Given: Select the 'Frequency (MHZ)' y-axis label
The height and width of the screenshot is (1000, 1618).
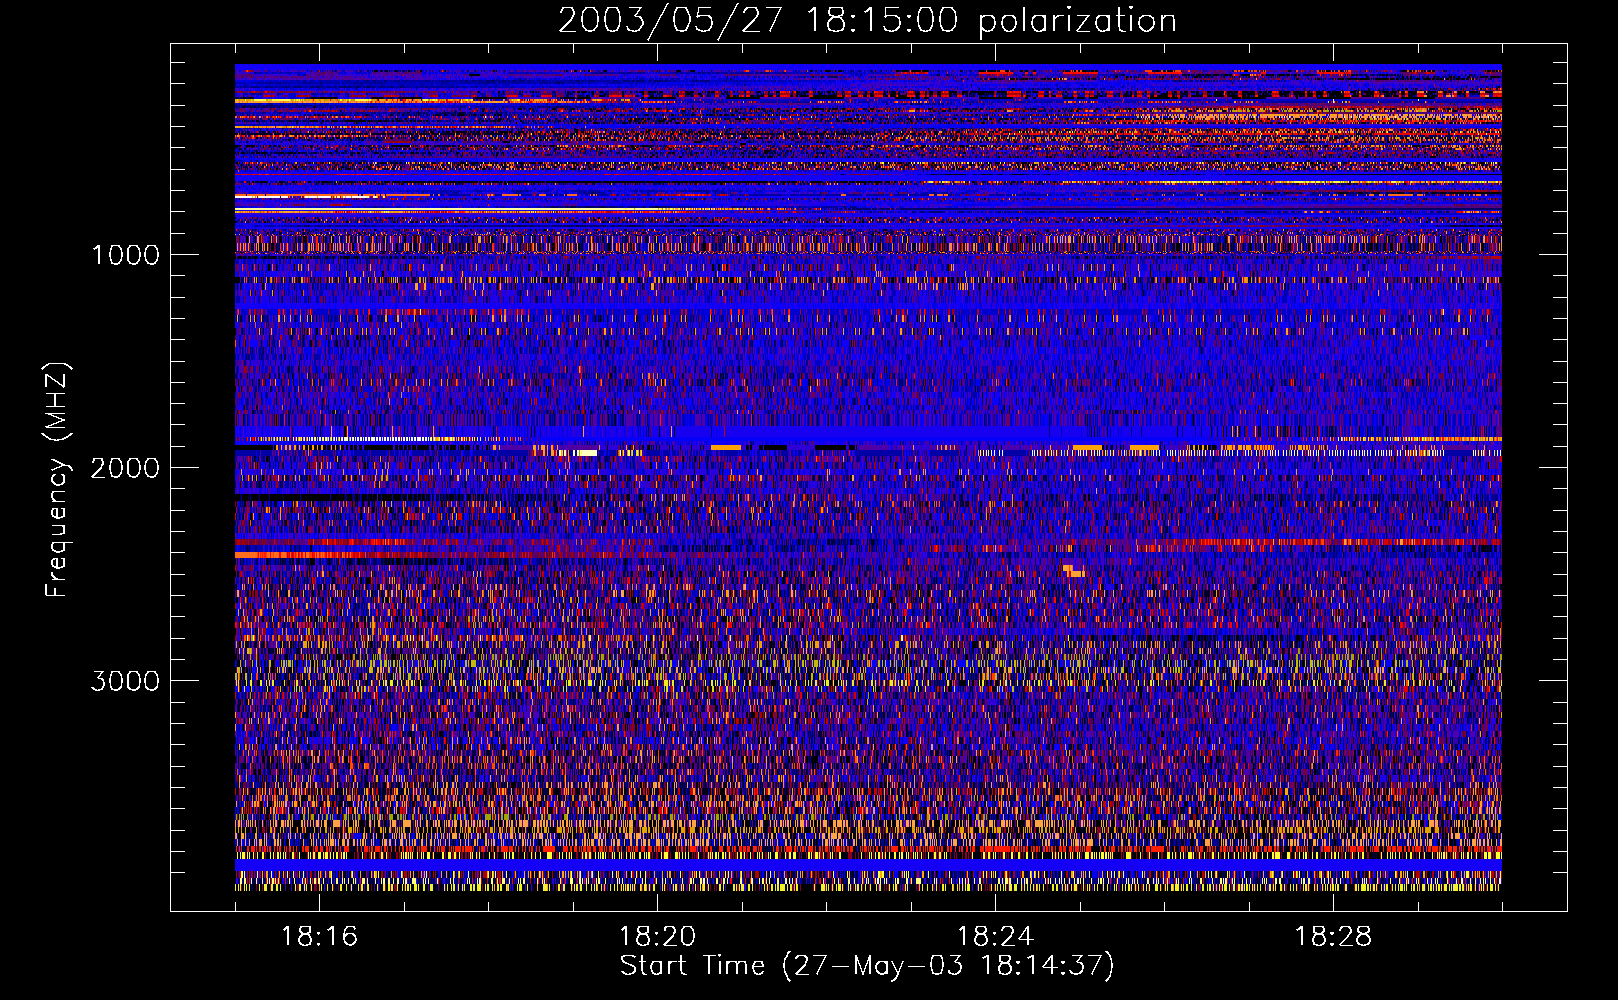Looking at the screenshot, I should tap(57, 480).
